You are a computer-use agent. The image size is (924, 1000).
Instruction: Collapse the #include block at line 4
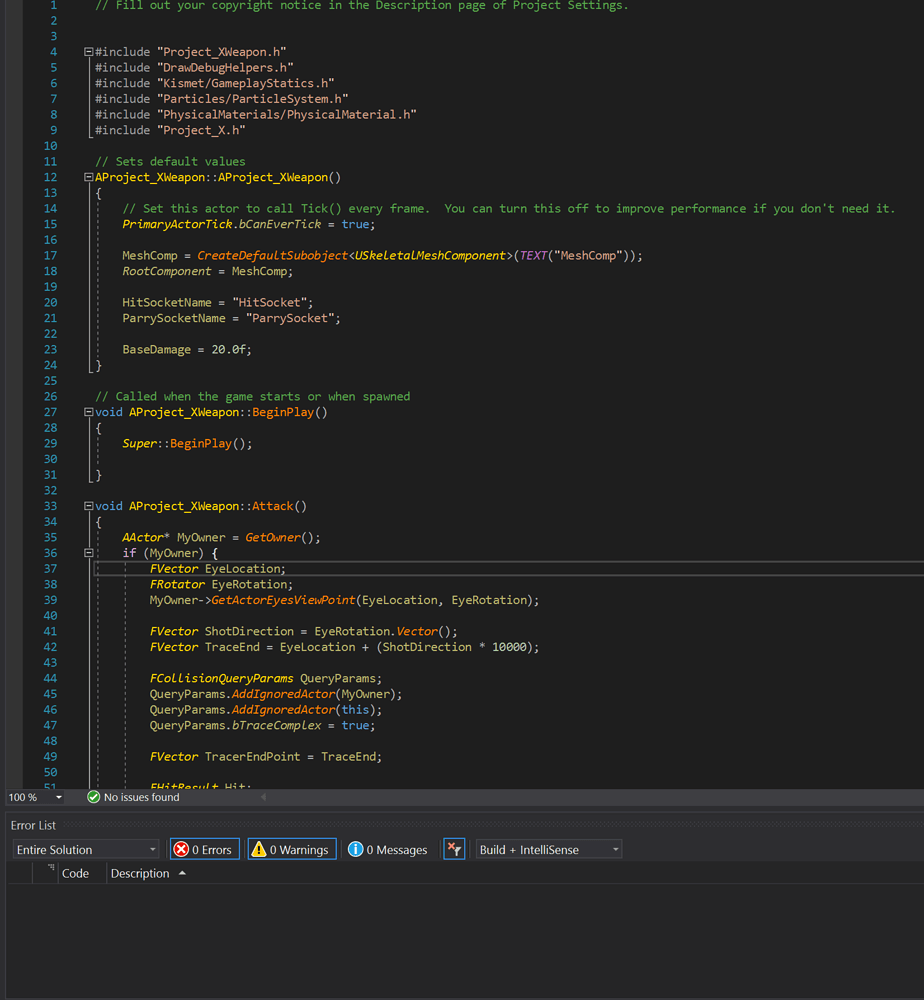pyautogui.click(x=89, y=52)
